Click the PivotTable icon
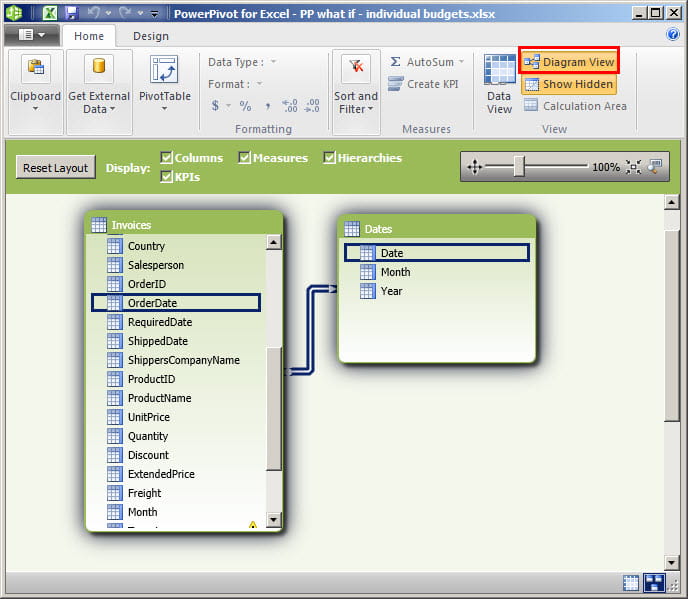Viewport: 688px width, 599px height. click(164, 70)
